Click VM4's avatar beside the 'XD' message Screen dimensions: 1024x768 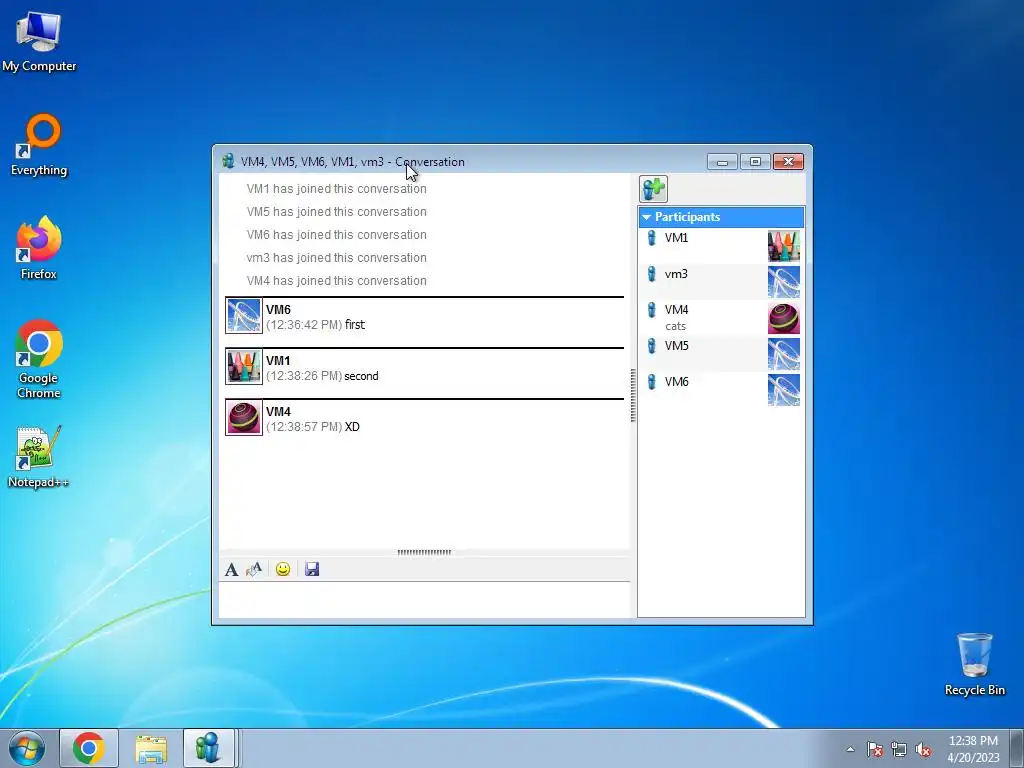point(244,417)
